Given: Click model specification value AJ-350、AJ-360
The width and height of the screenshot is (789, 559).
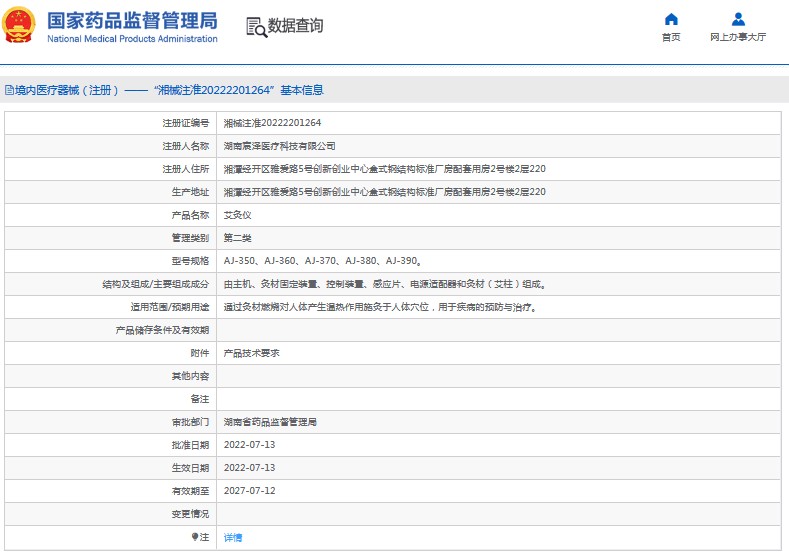Looking at the screenshot, I should click(x=323, y=261).
